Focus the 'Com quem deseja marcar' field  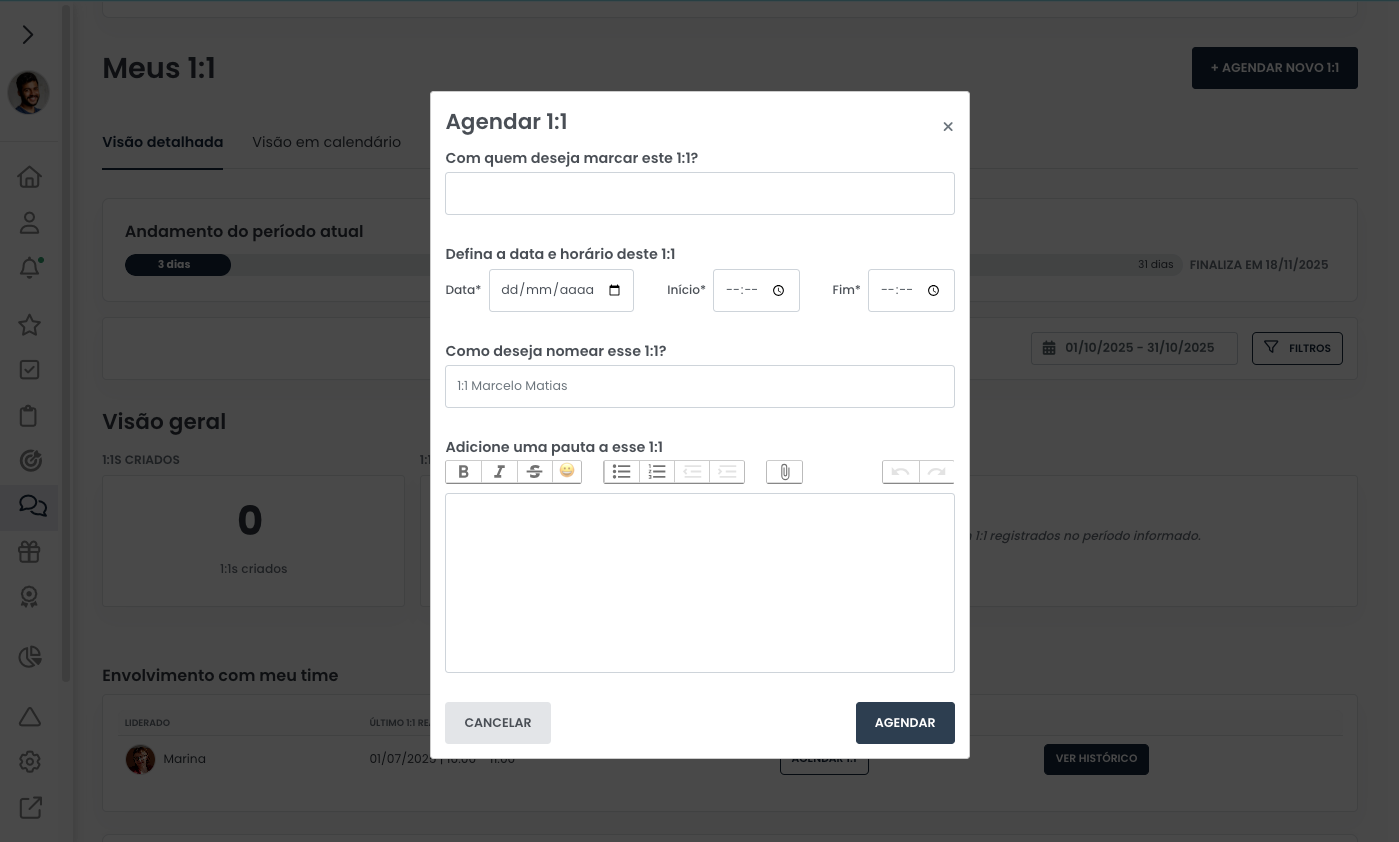700,193
